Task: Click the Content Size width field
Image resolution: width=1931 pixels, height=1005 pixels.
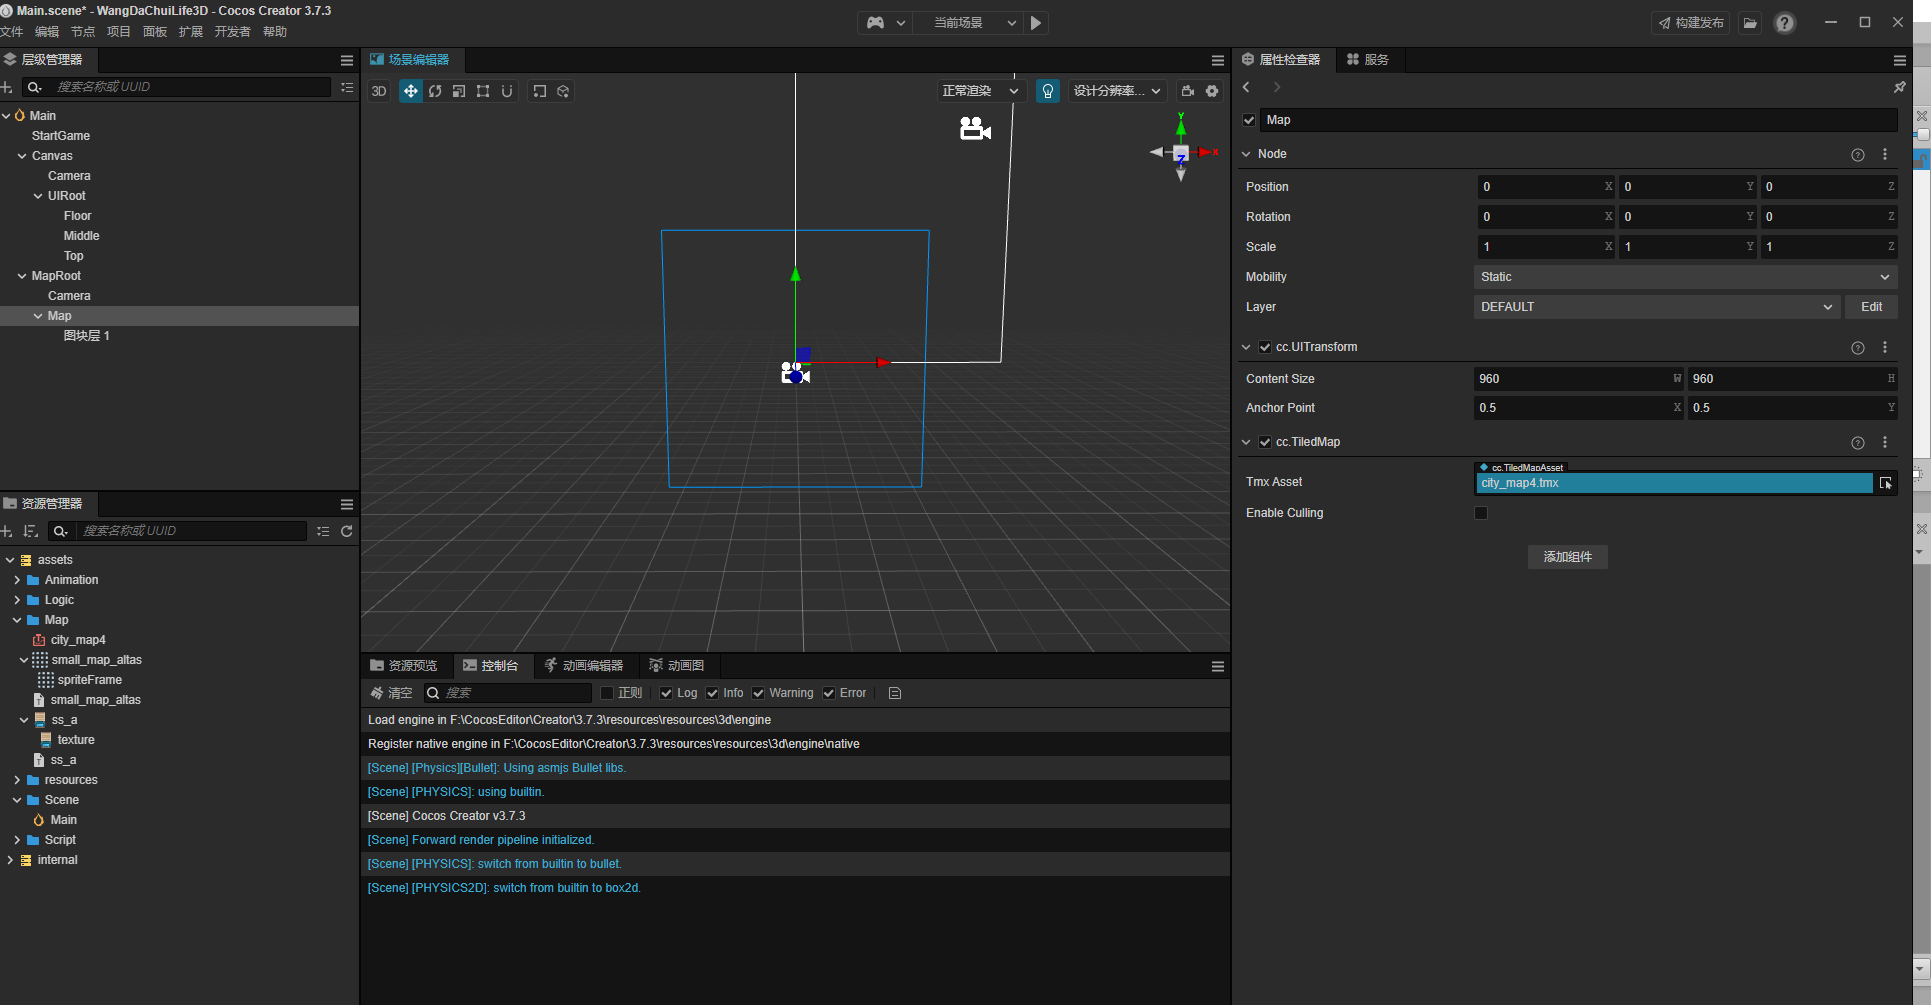Action: tap(1579, 379)
